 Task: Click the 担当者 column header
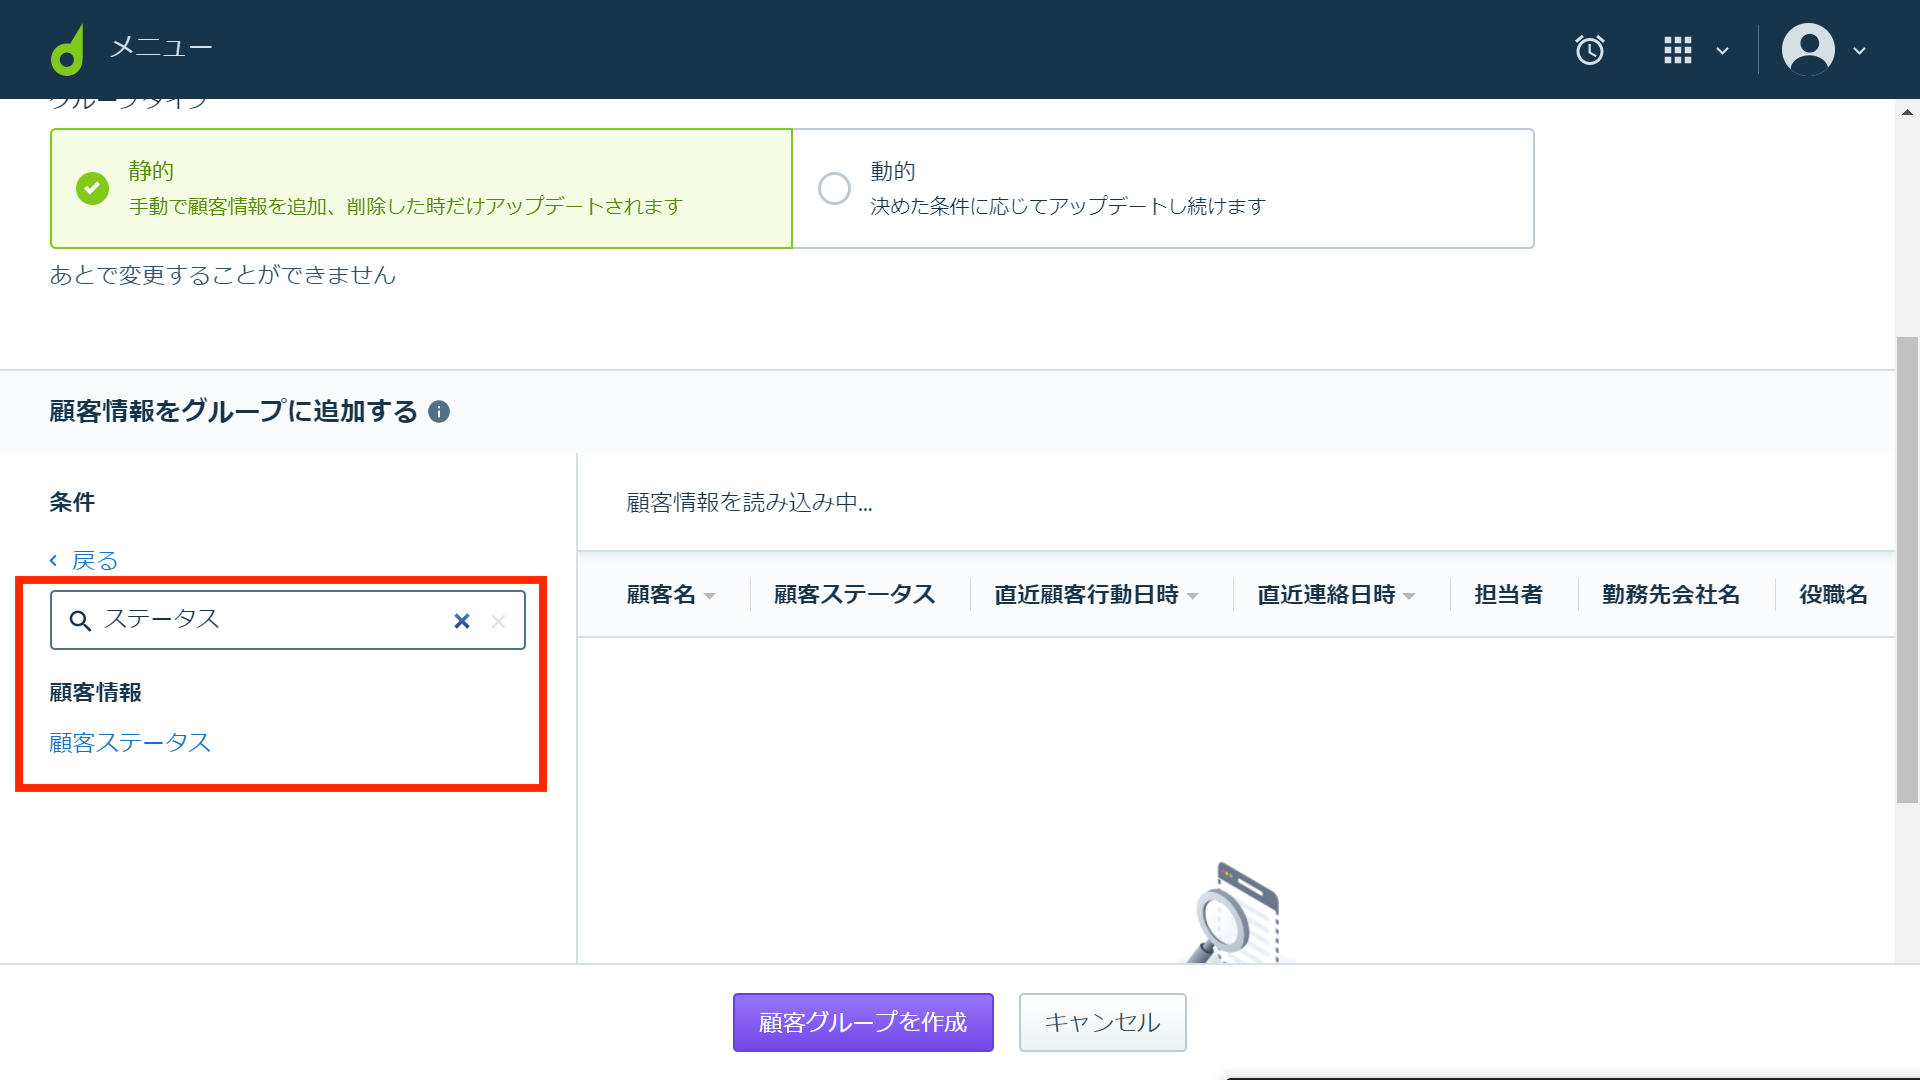1508,595
